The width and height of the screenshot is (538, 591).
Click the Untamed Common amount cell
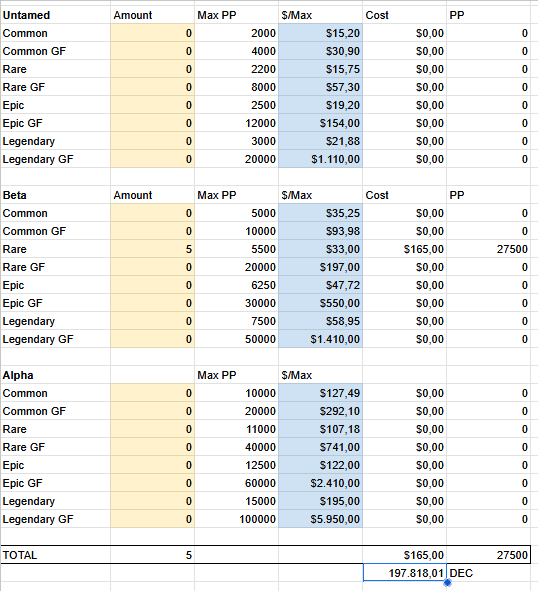[x=152, y=33]
